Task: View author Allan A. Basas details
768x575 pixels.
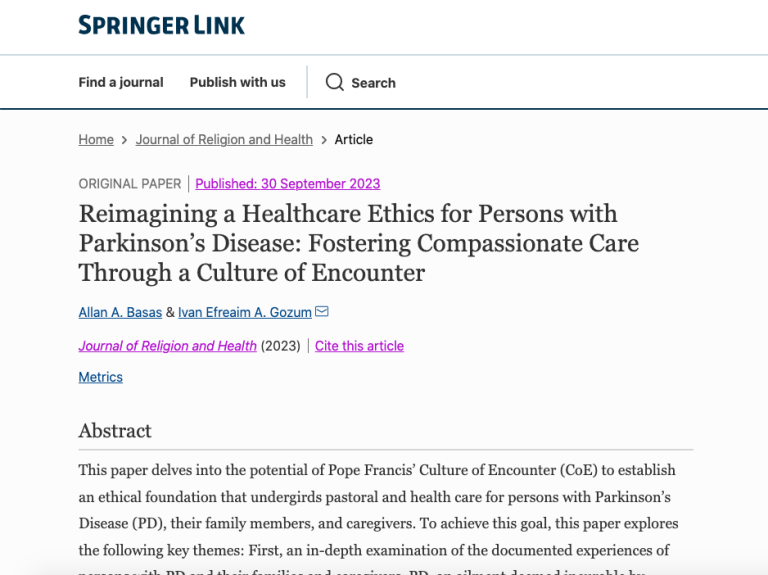Action: tap(120, 312)
